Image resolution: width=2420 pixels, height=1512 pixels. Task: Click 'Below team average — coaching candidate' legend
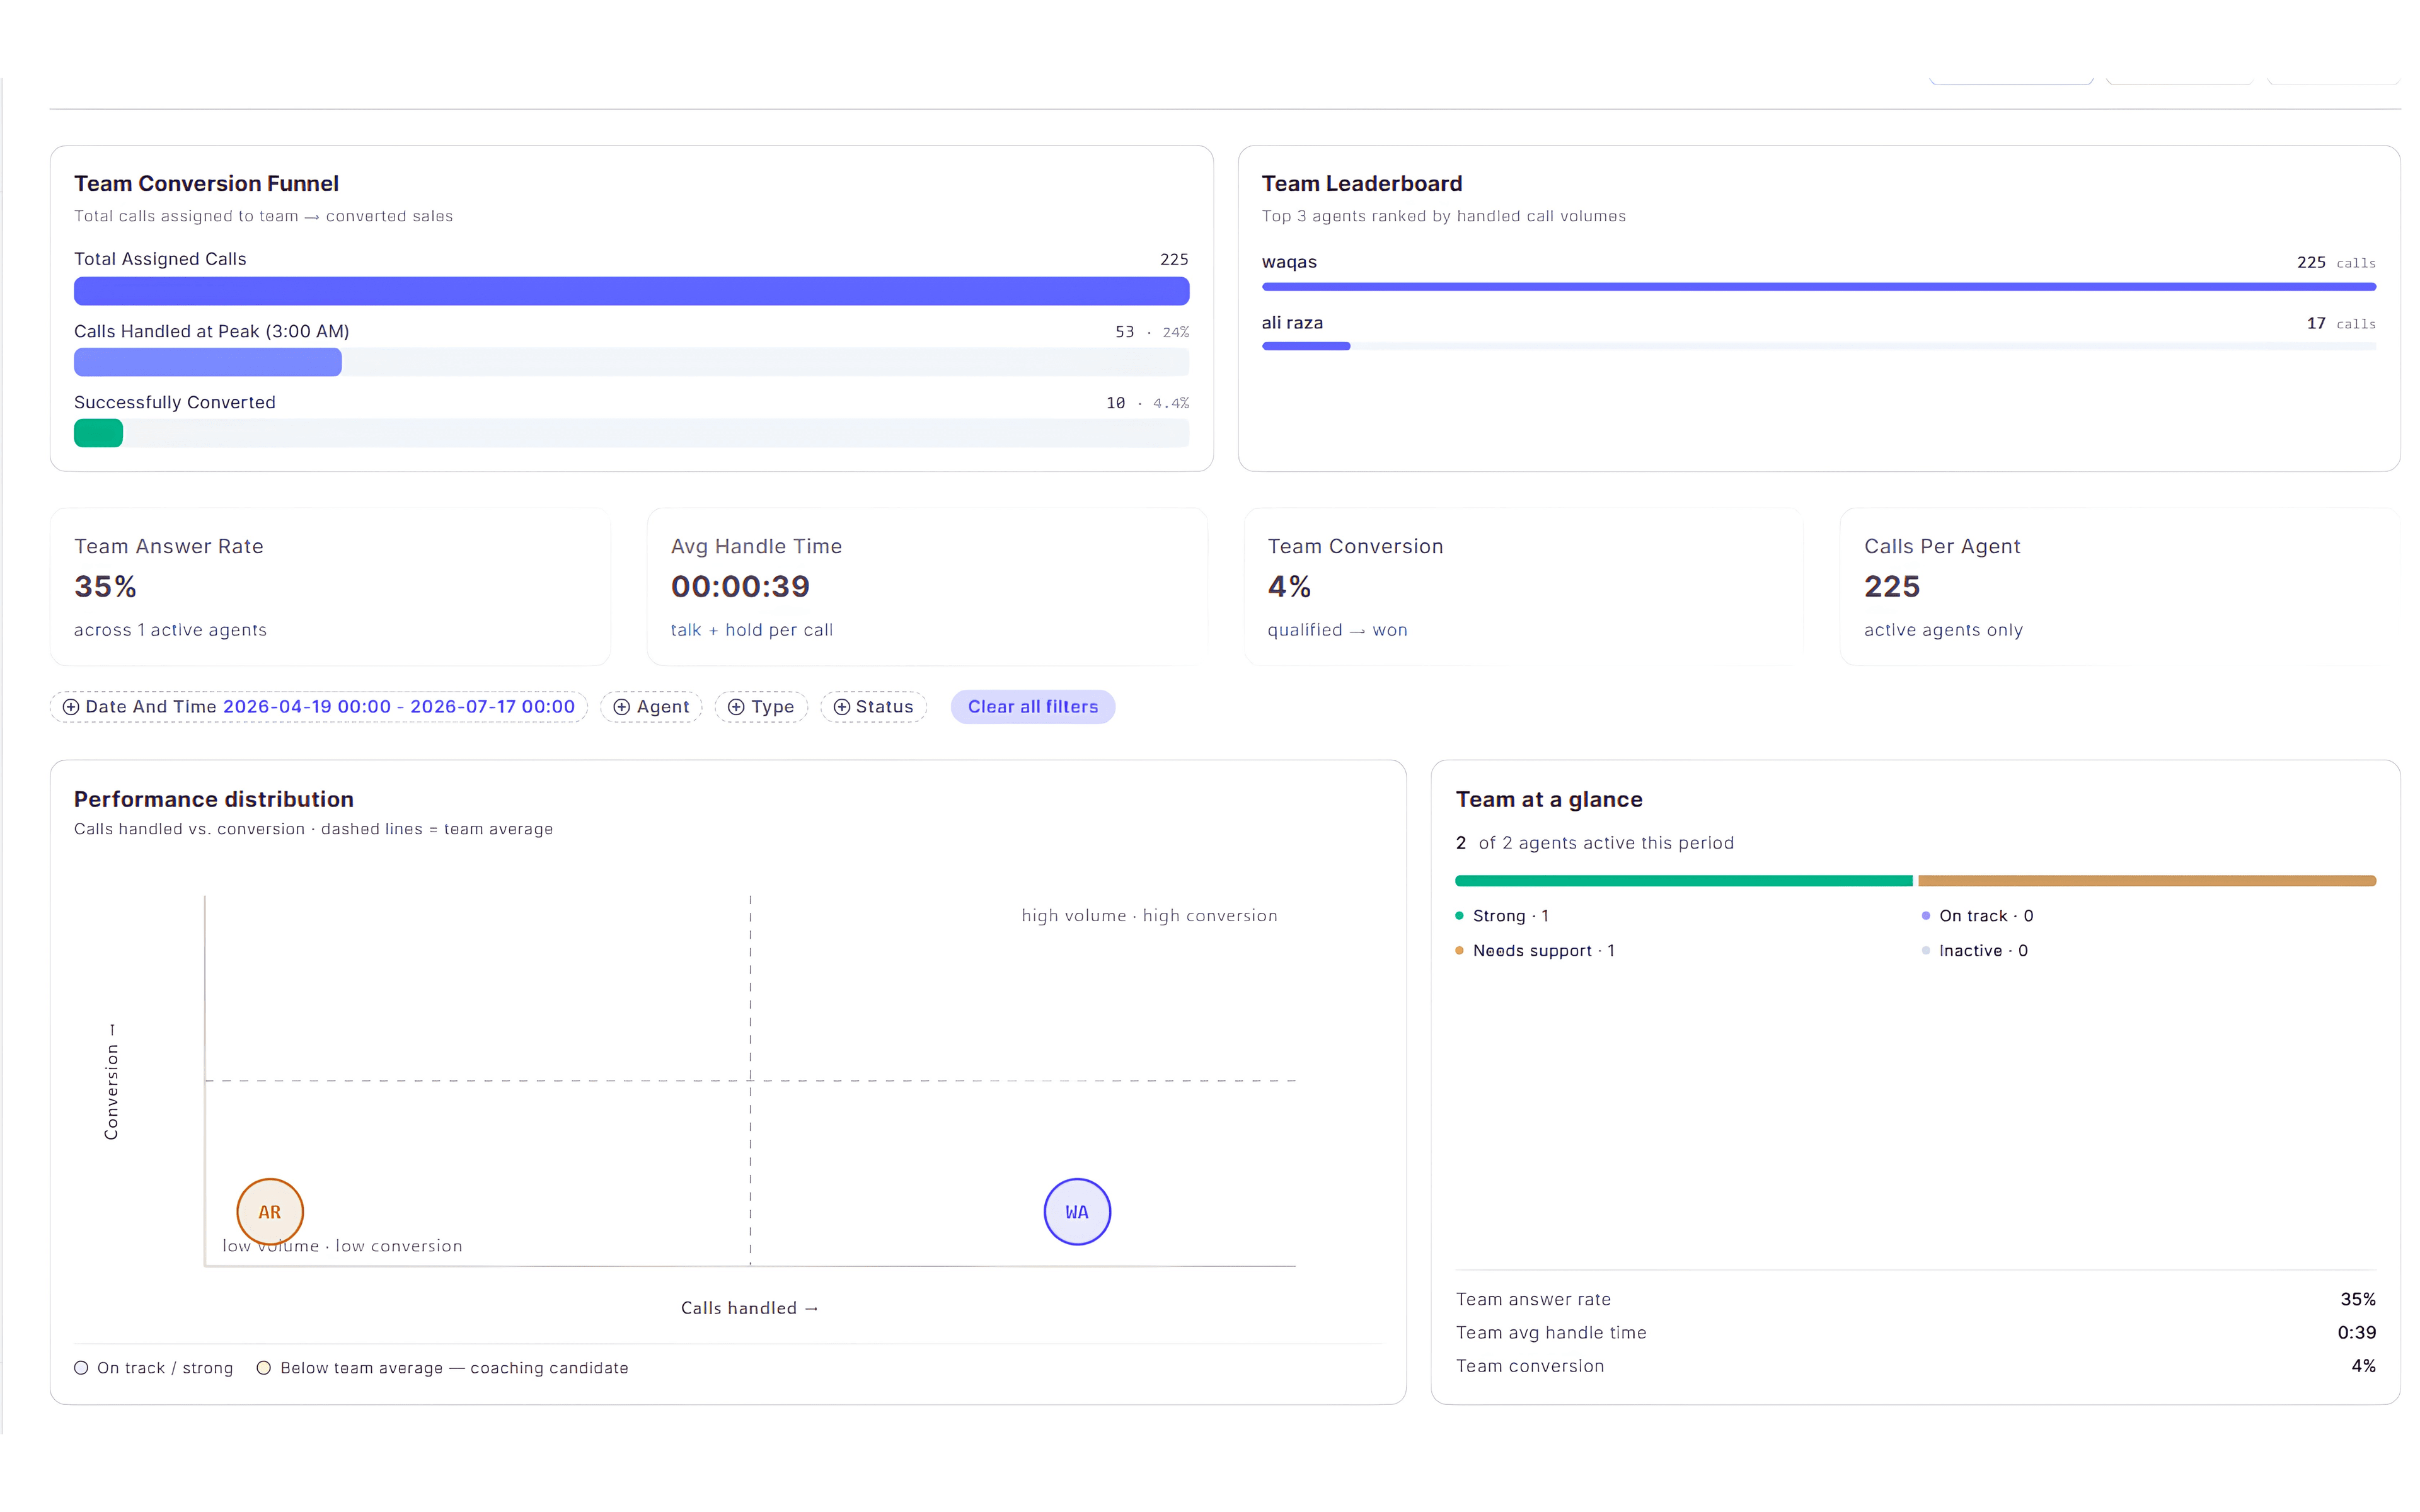442,1368
